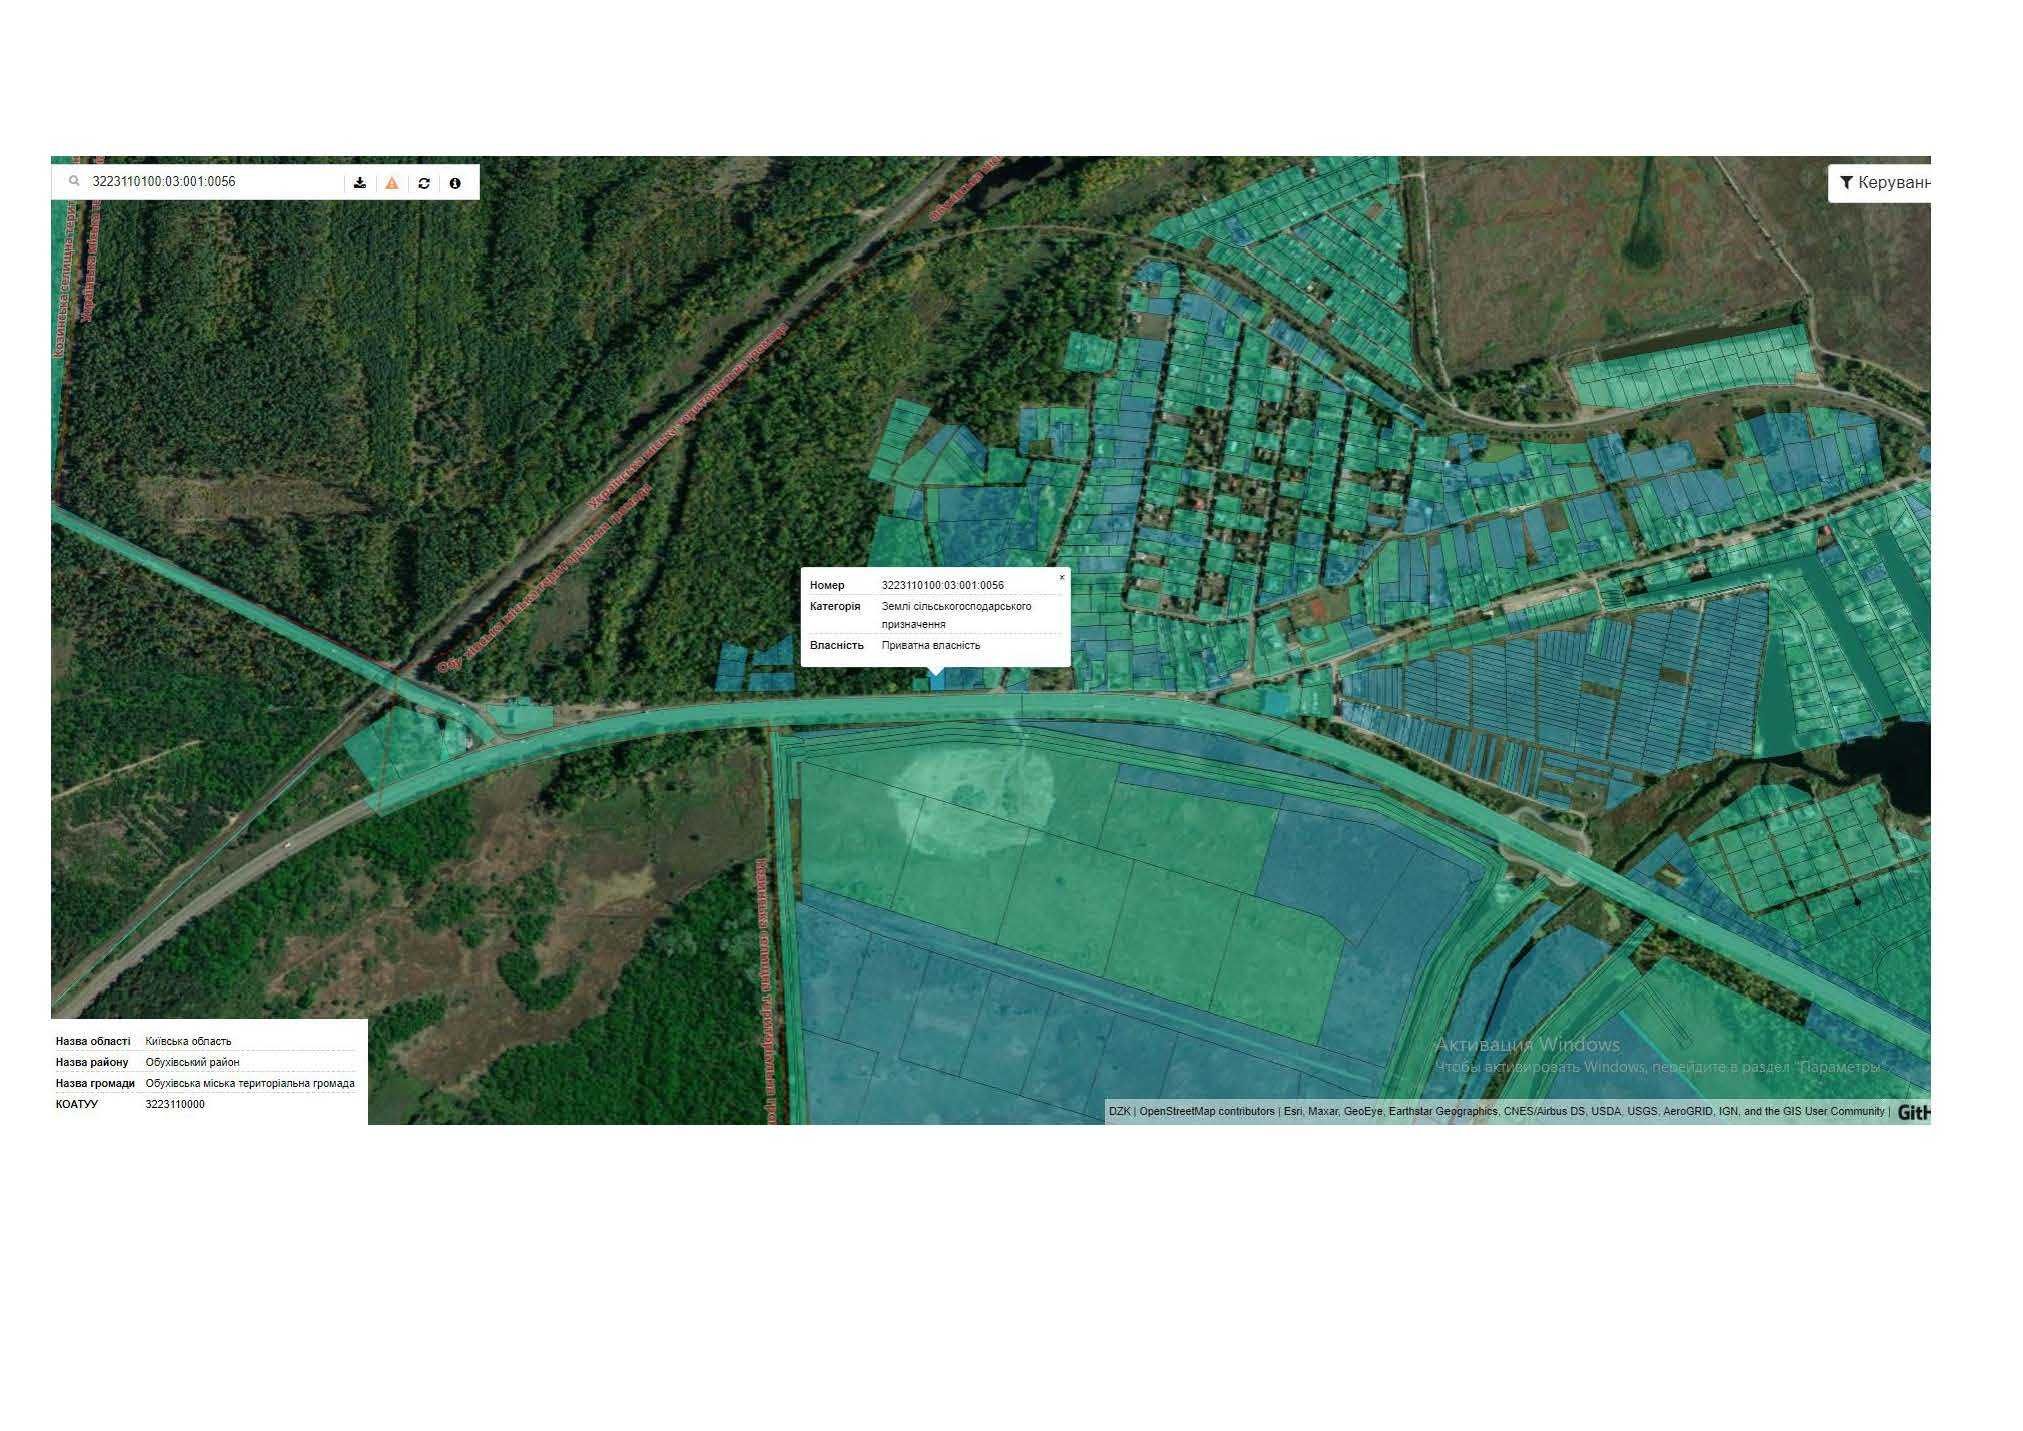
Task: Click the orange warning triangle icon
Action: (392, 183)
